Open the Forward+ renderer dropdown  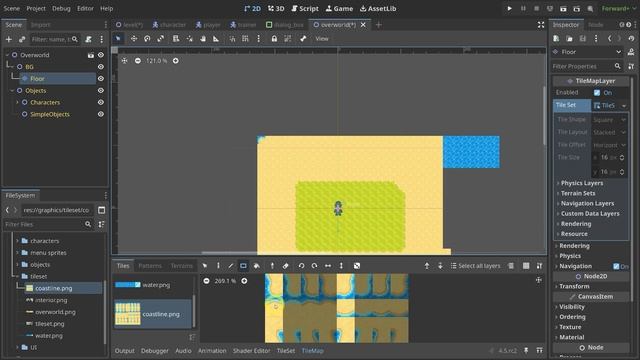tap(619, 8)
